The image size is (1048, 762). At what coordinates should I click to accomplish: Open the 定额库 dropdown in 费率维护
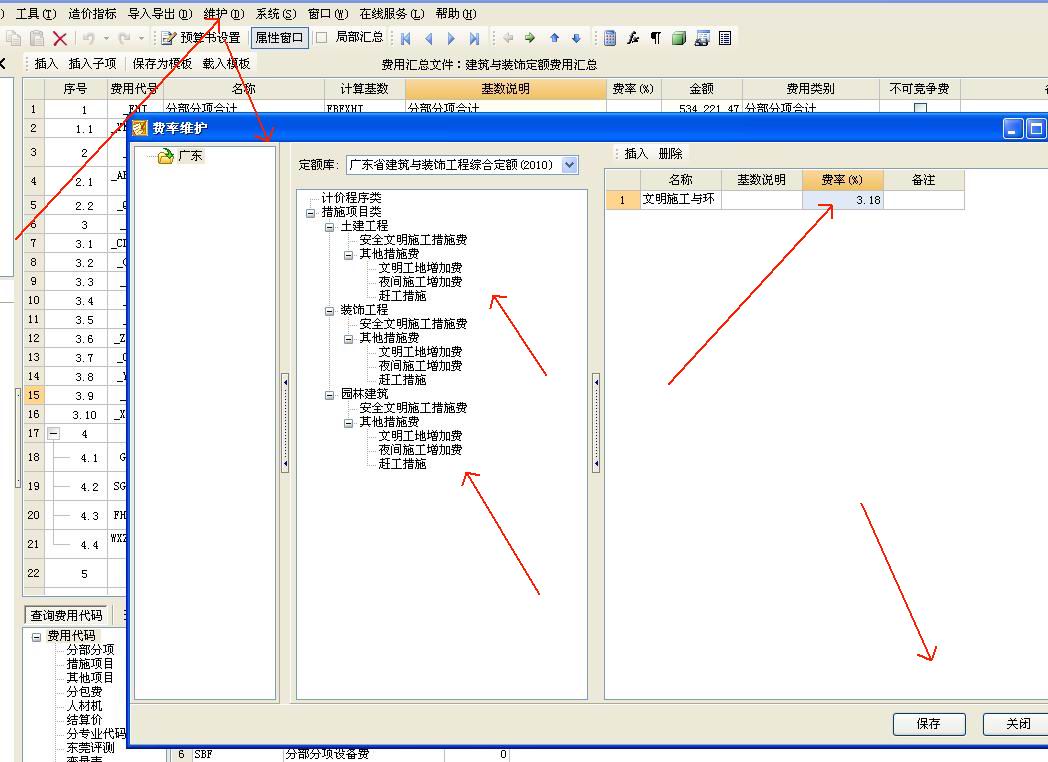(x=569, y=164)
